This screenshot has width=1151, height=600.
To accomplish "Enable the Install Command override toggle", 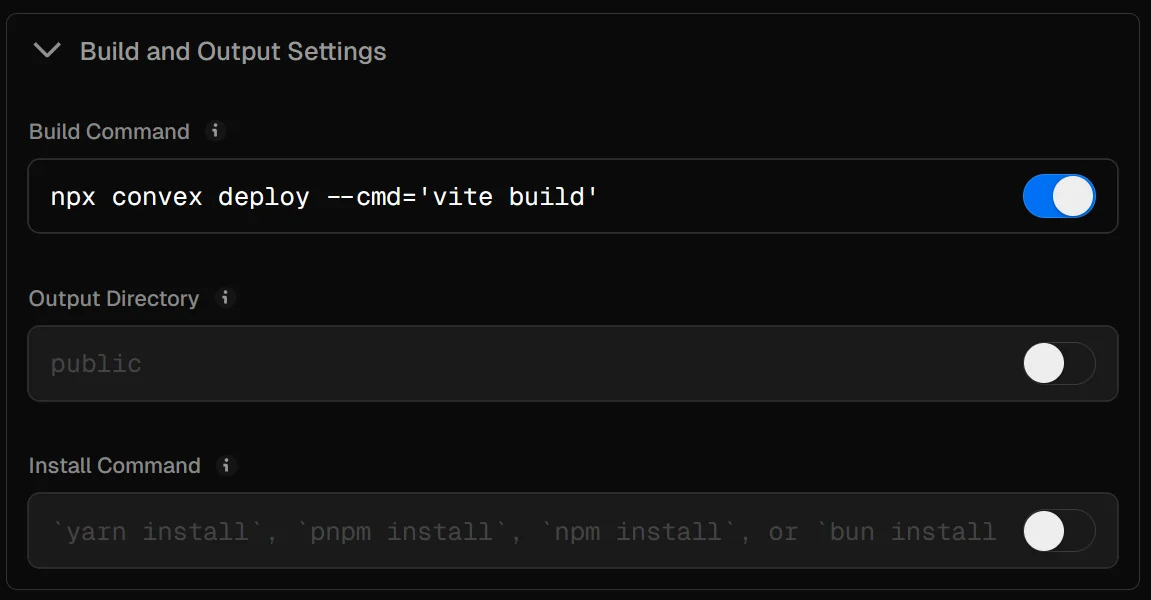I will [x=1059, y=531].
